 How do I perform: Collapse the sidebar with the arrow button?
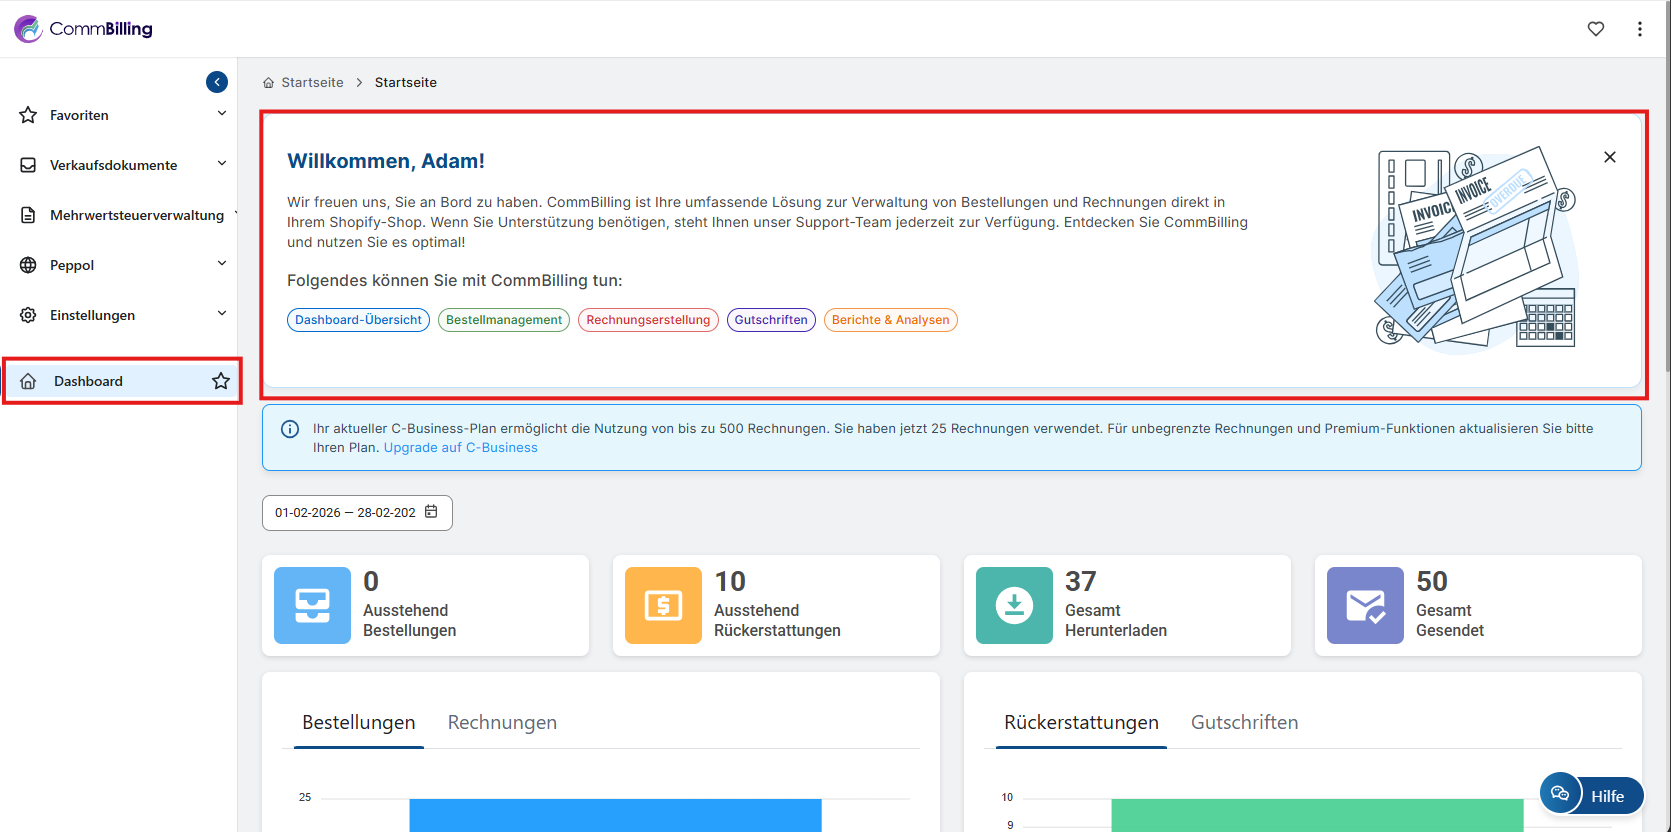[217, 82]
